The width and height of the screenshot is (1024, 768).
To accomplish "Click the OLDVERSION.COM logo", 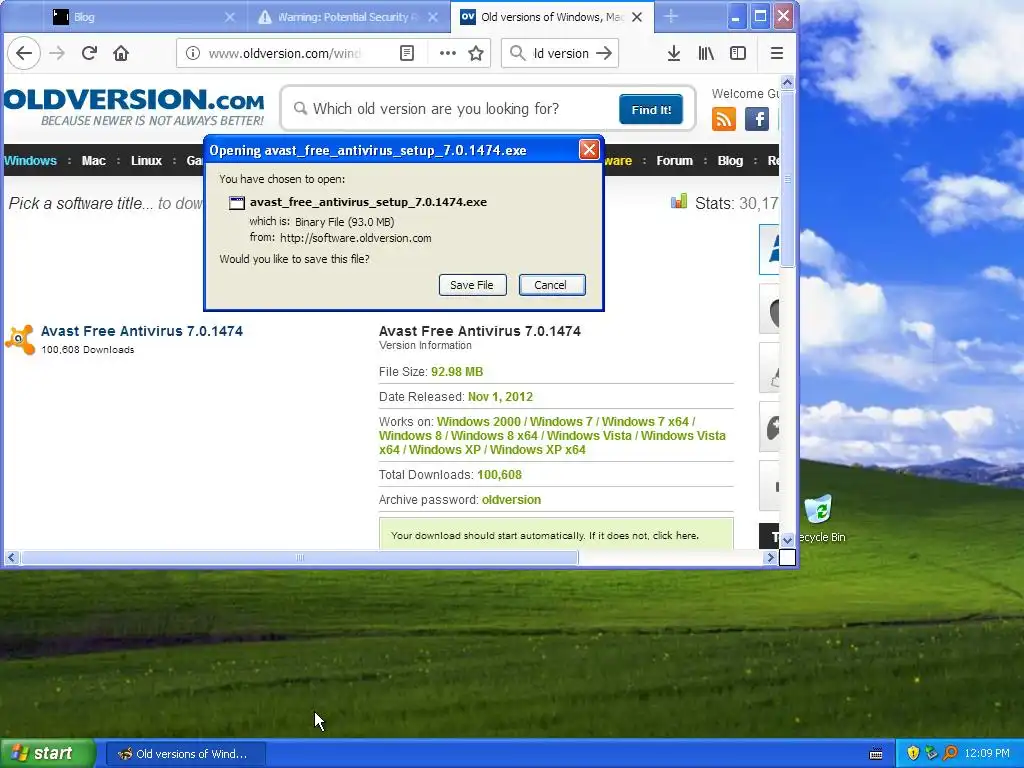I will (133, 108).
